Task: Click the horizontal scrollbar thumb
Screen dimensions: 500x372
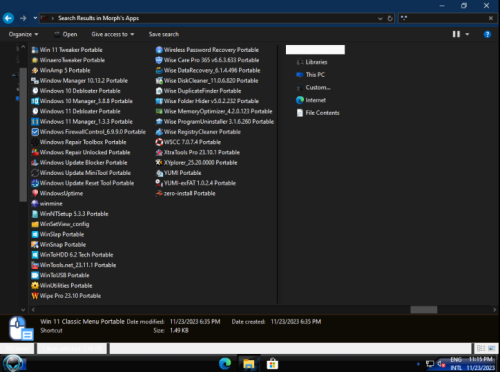Action: [x=424, y=310]
